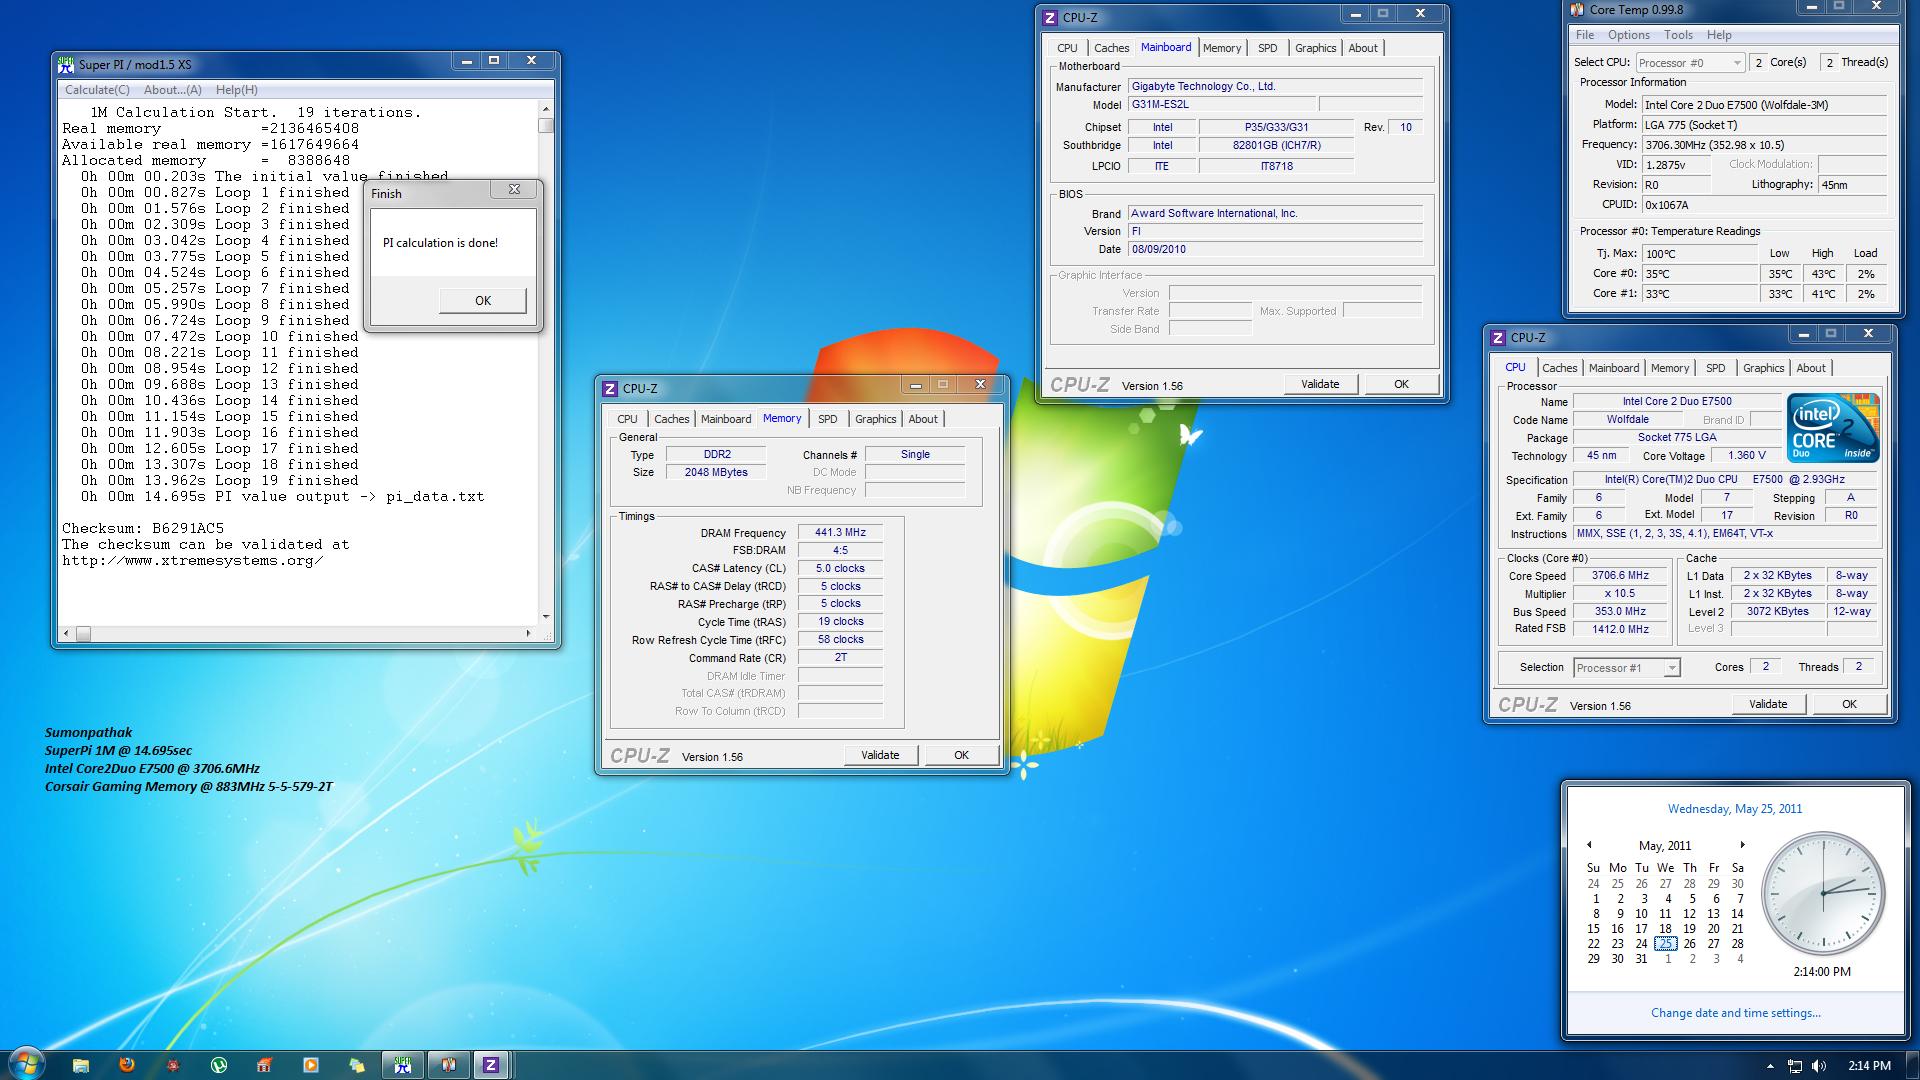Click the Core Speed value 3706.6 MHz

[1620, 576]
